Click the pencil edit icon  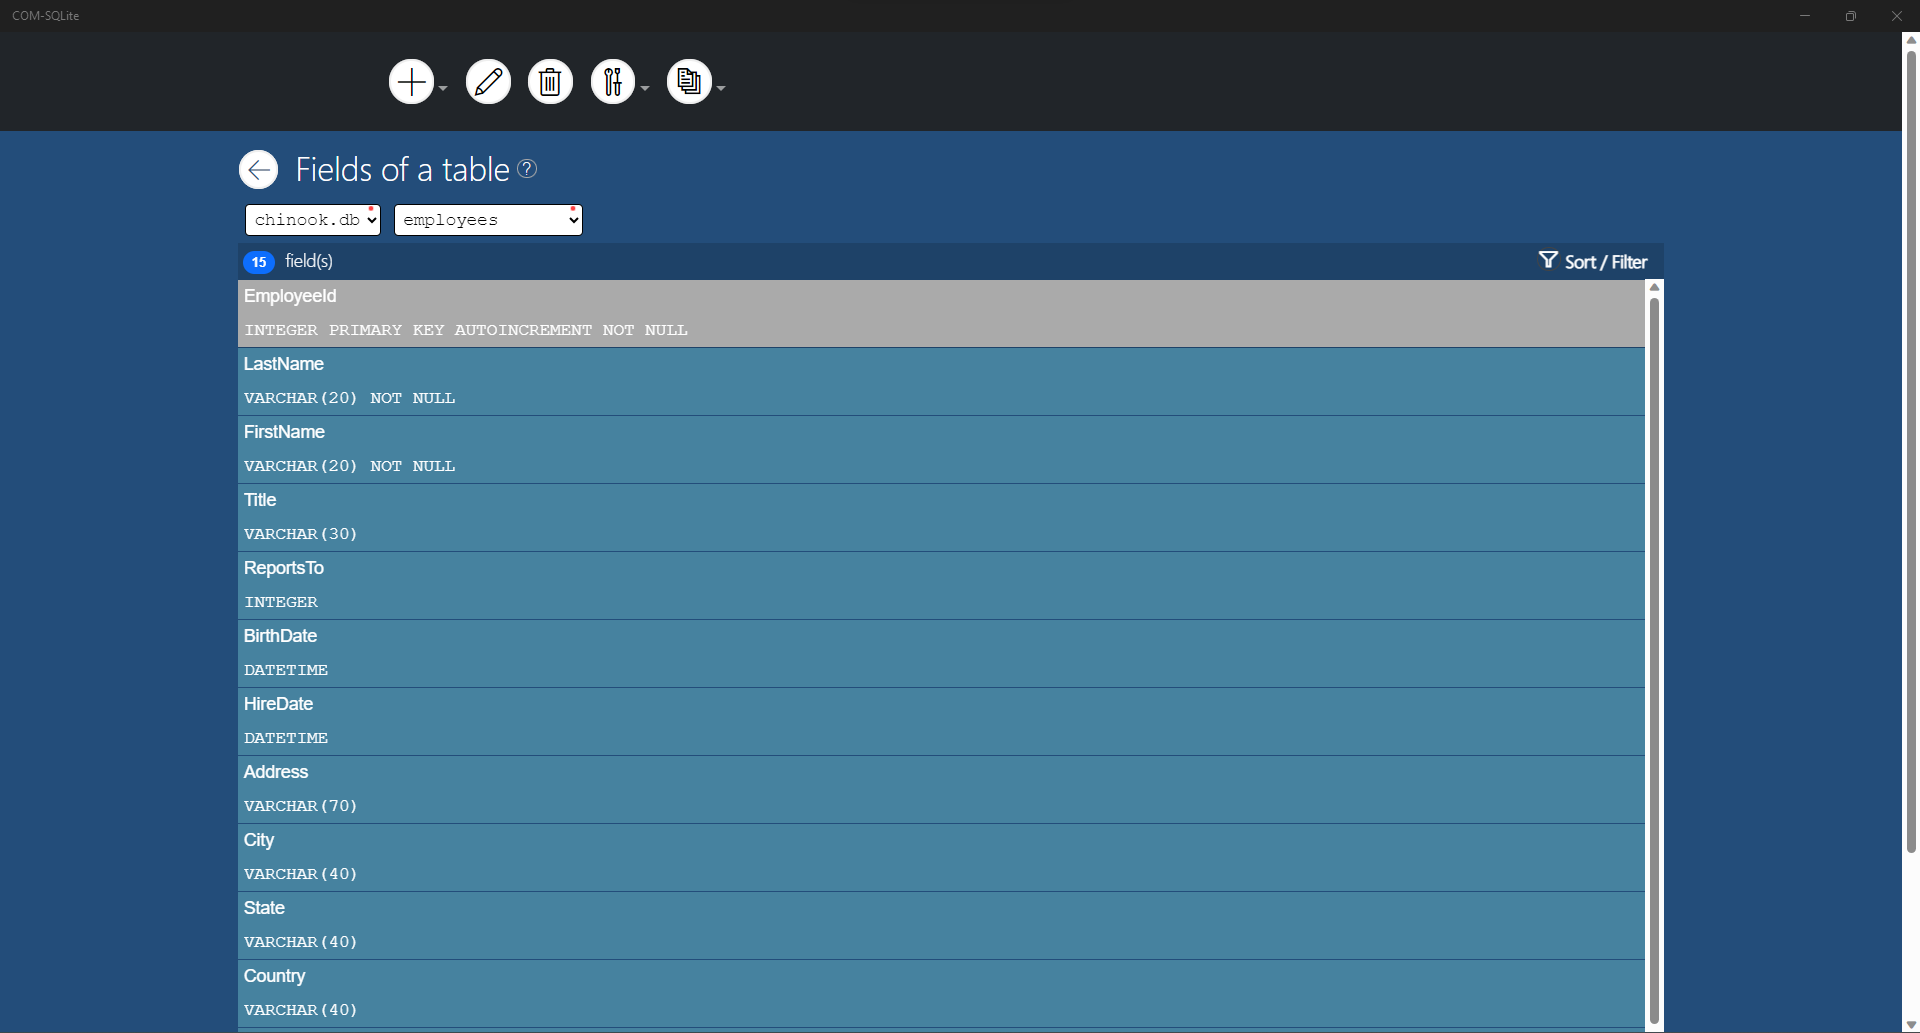pos(488,82)
